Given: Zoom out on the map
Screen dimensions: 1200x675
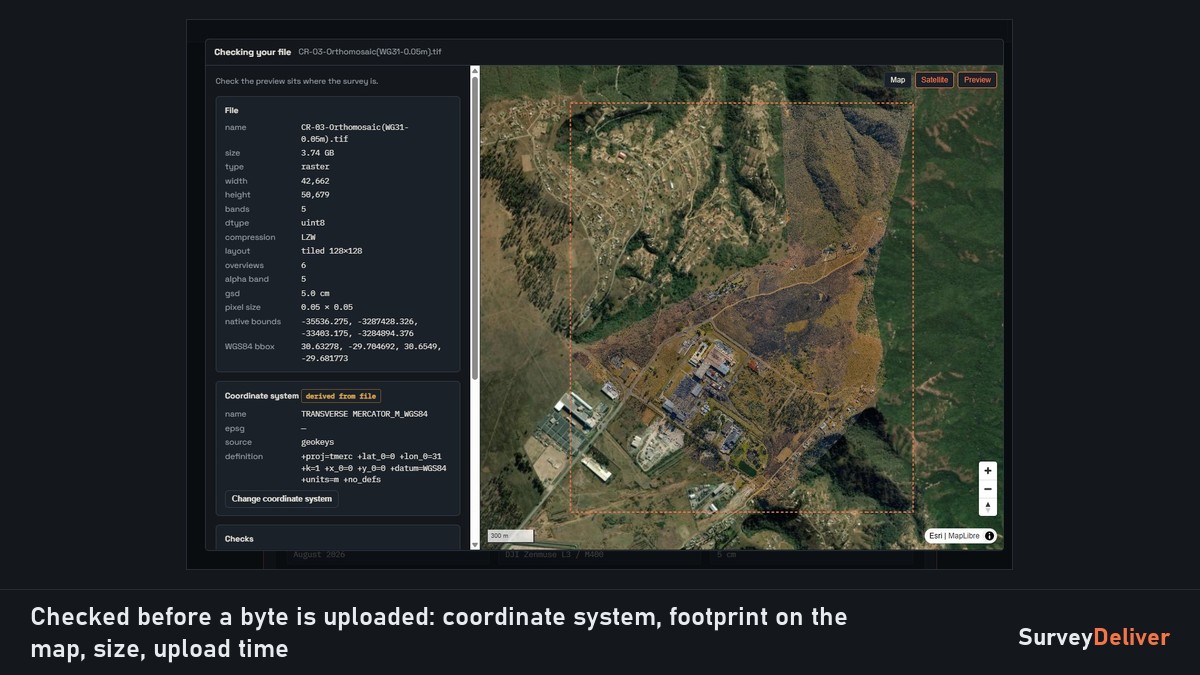Looking at the screenshot, I should (988, 489).
